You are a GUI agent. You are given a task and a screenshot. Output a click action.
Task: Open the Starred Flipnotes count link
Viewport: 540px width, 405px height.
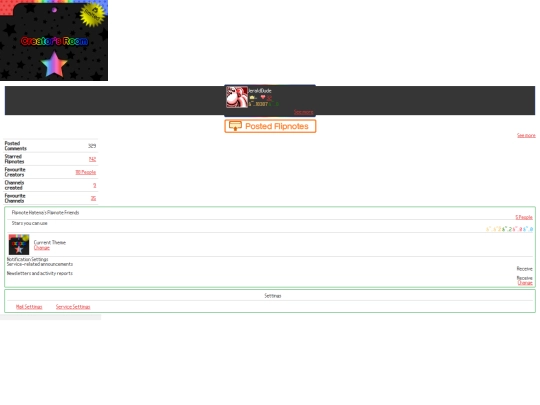tap(92, 159)
